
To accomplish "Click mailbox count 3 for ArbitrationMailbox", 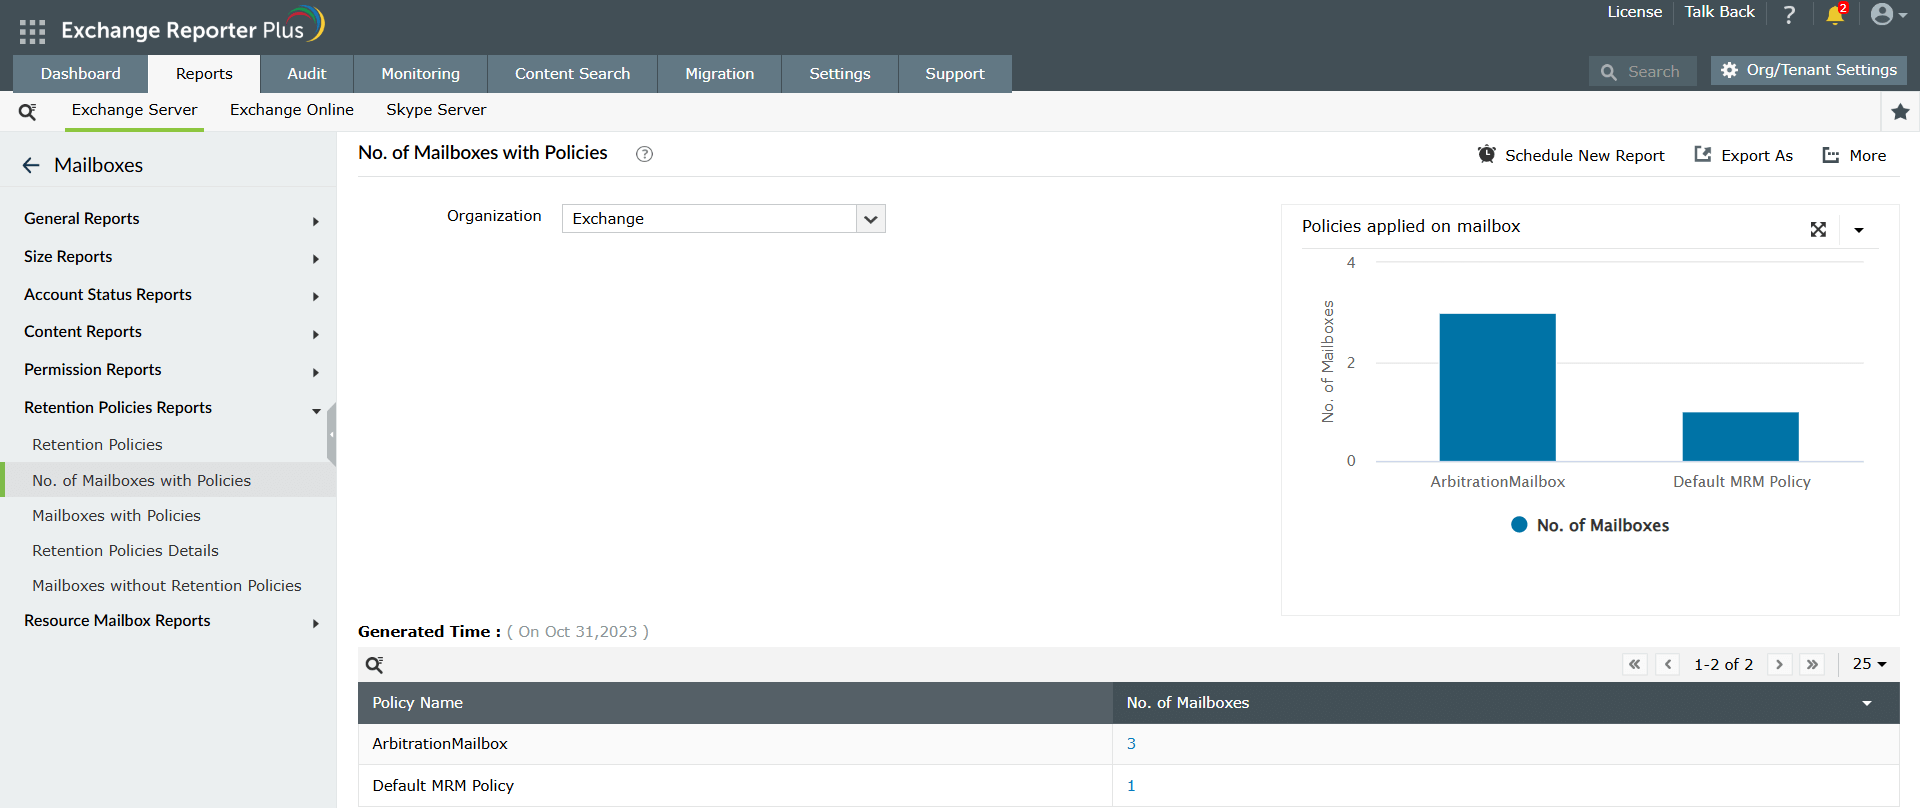I will click(1131, 744).
